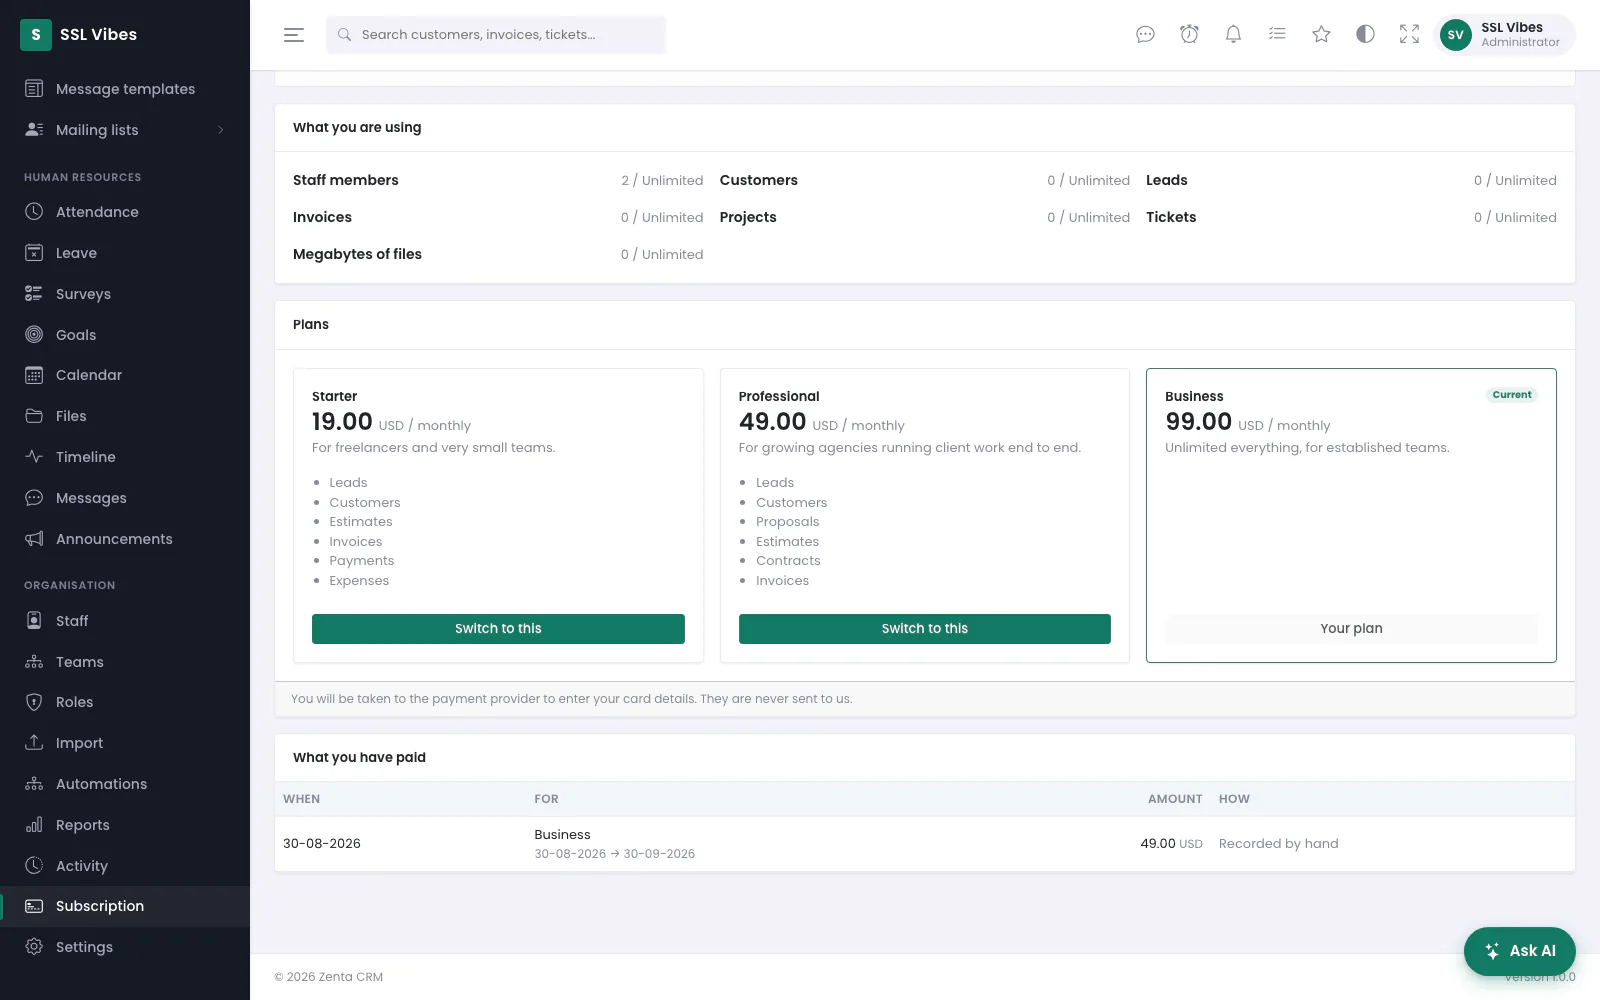Click the Automations icon in sidebar
1600x1000 pixels.
point(34,784)
